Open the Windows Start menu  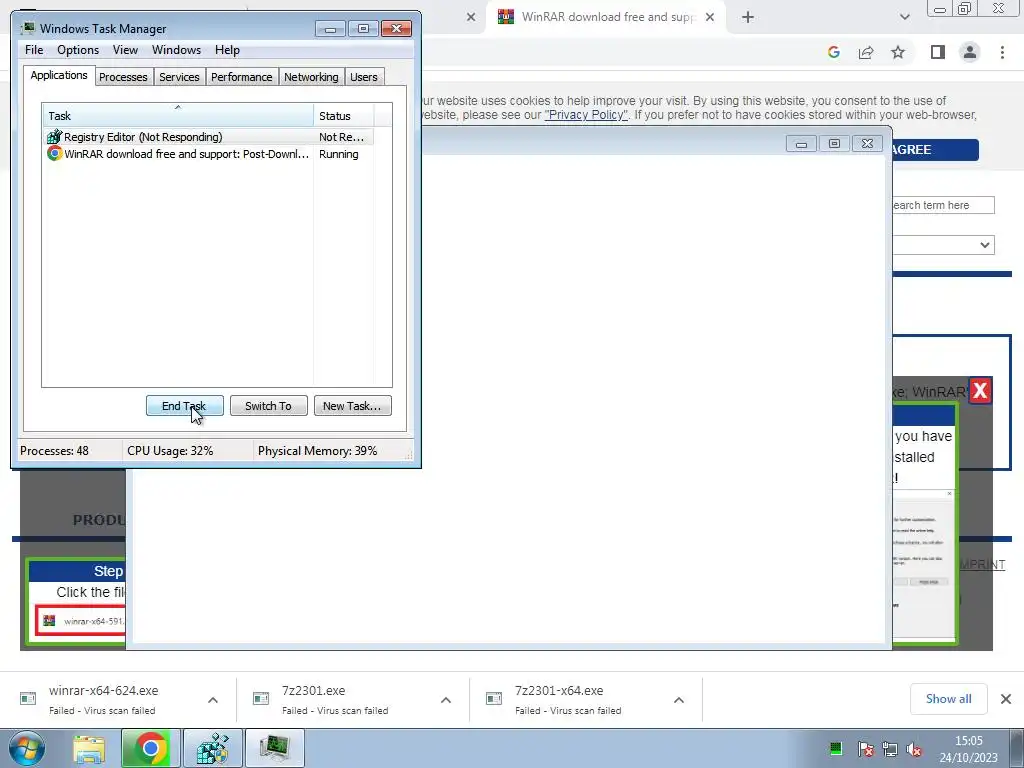click(27, 748)
